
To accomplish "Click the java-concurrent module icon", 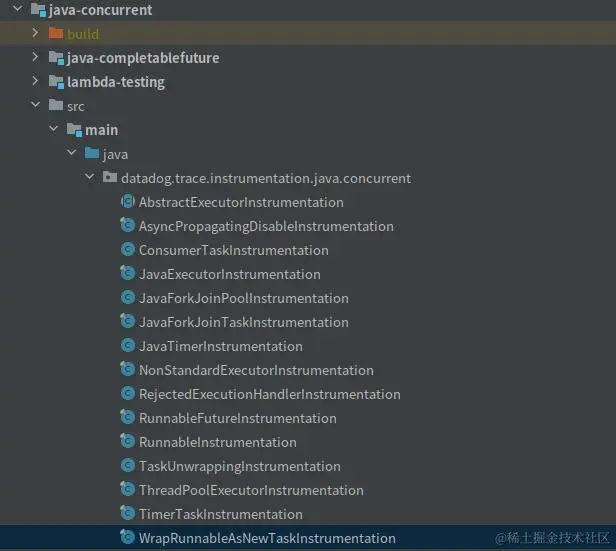I will coord(38,10).
